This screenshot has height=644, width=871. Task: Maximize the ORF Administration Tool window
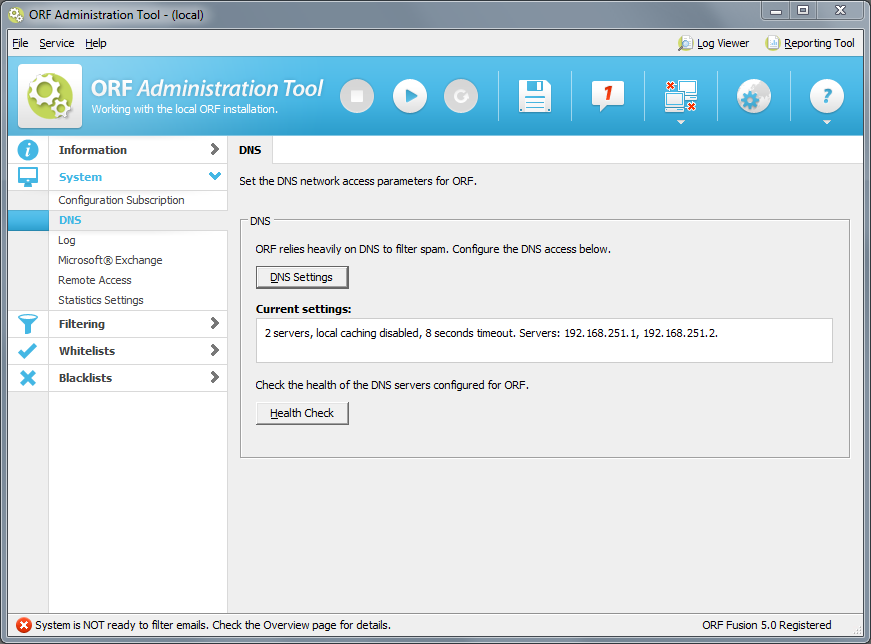tap(803, 11)
